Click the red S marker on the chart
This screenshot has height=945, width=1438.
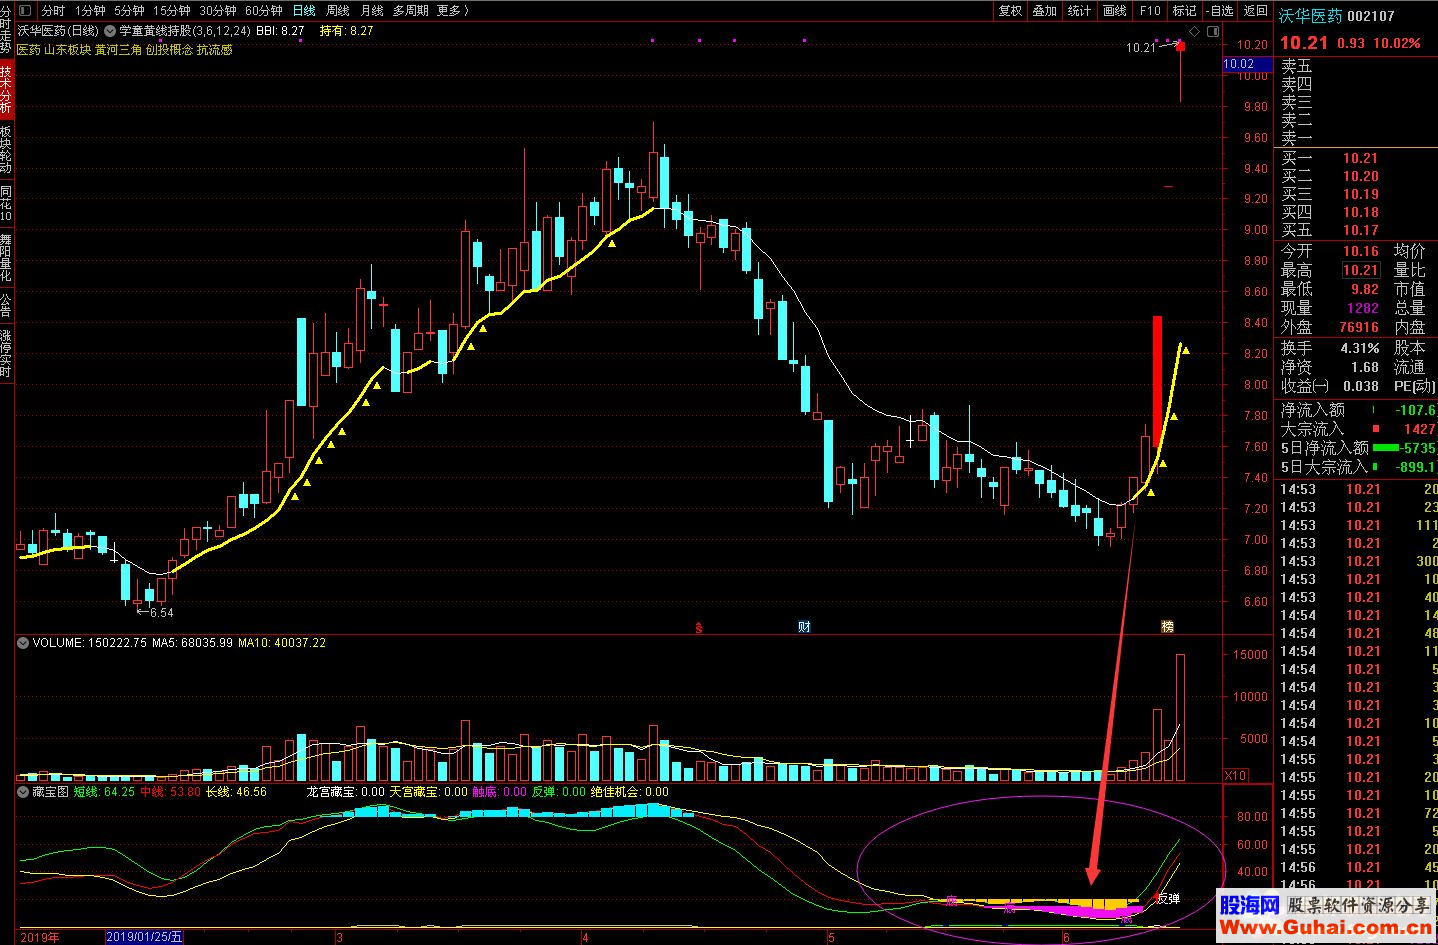(699, 628)
